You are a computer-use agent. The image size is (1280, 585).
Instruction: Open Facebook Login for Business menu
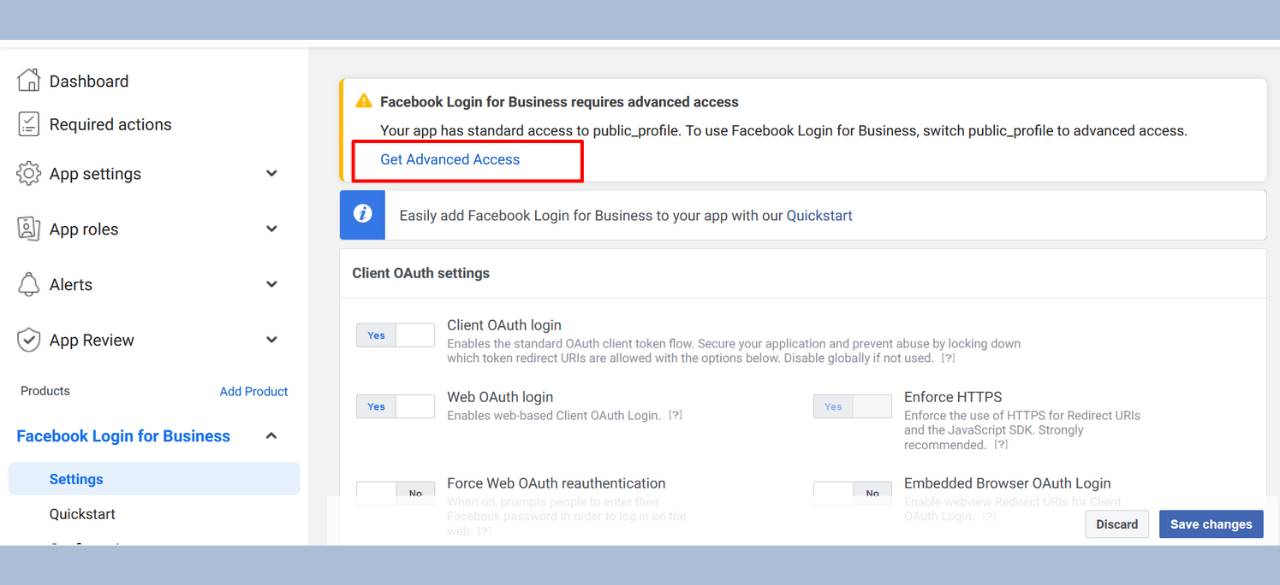123,436
